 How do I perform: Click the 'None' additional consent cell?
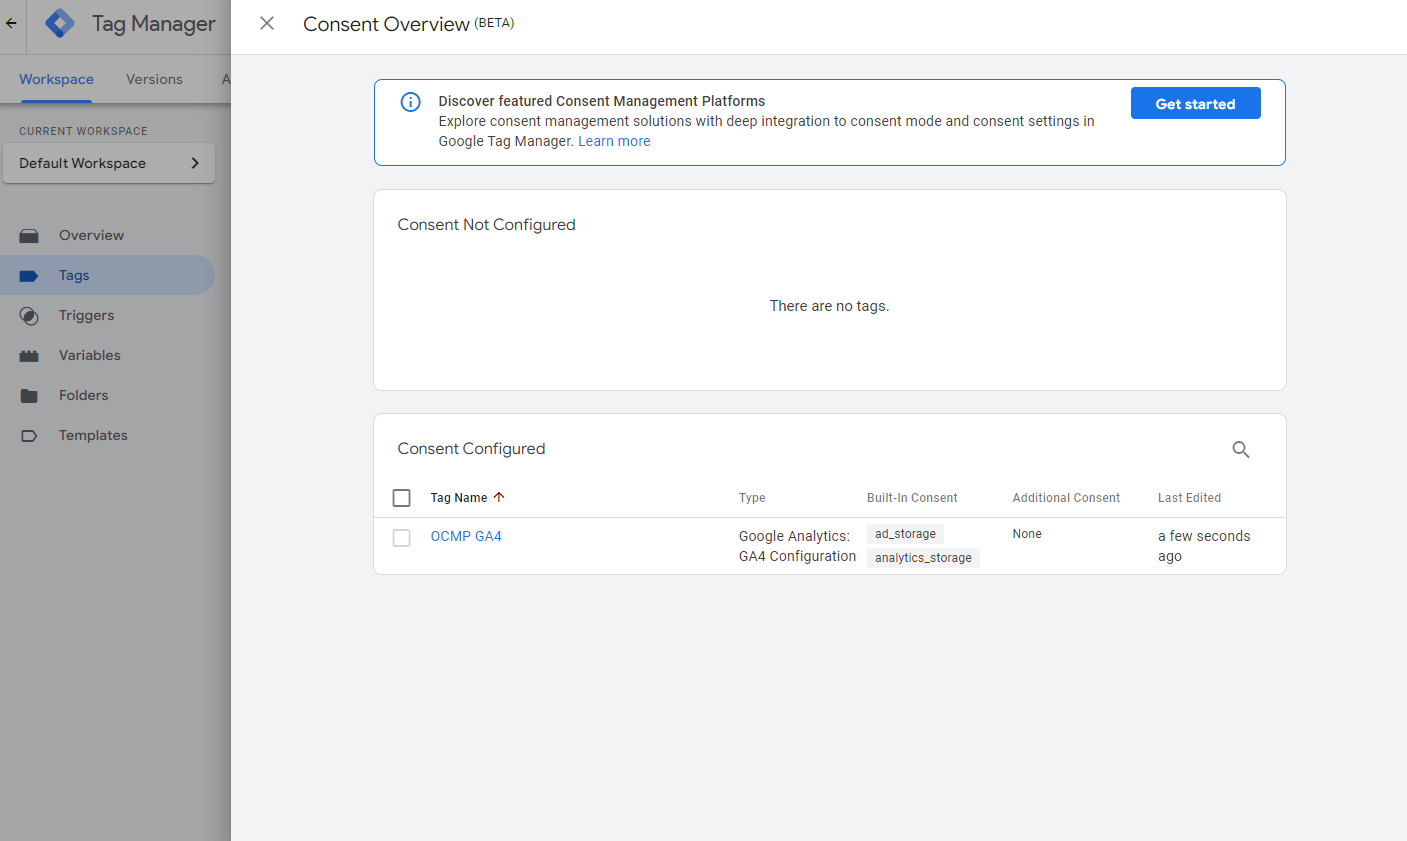point(1027,534)
